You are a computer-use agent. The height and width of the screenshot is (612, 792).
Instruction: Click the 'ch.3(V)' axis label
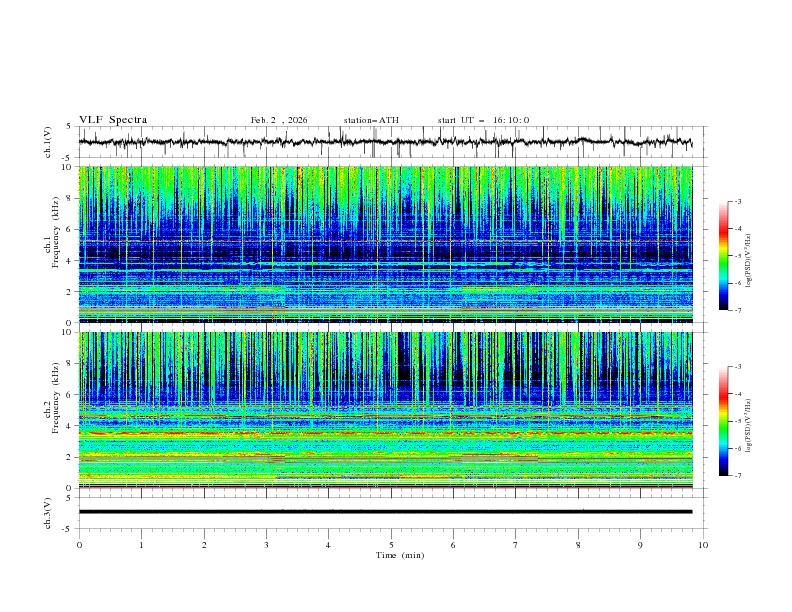tap(48, 513)
